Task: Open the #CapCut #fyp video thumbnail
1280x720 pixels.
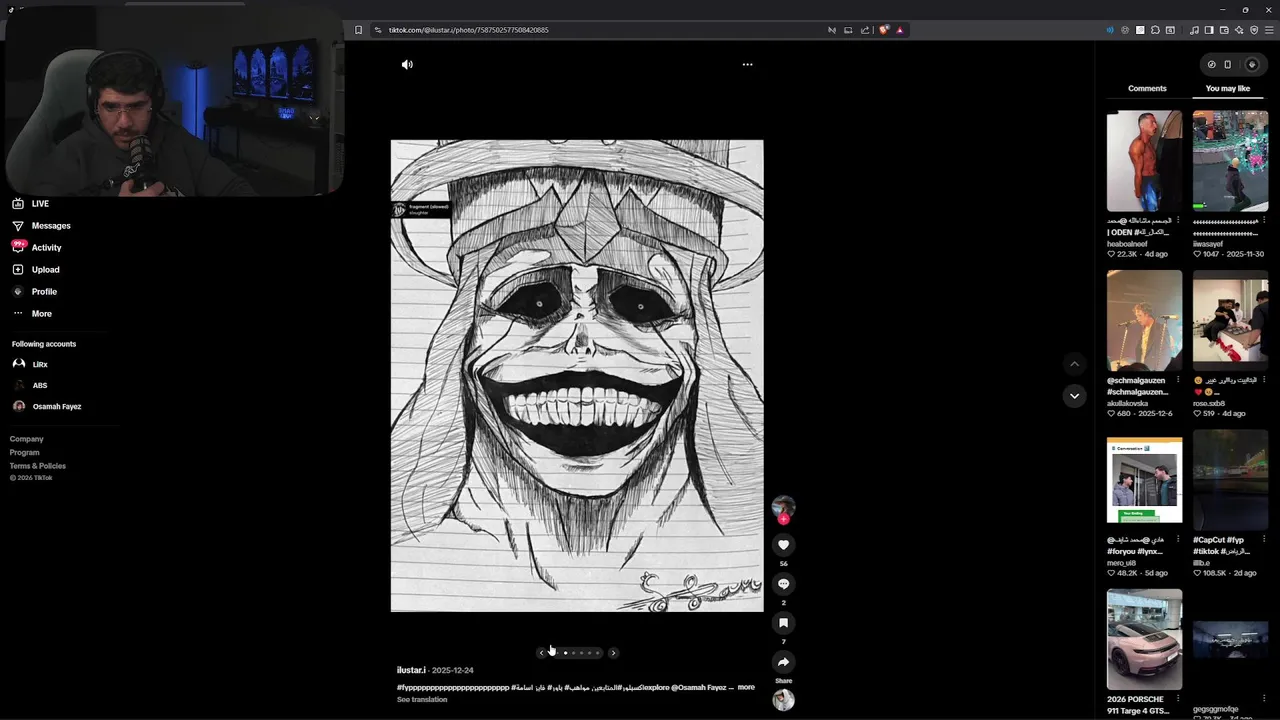Action: pos(1230,480)
